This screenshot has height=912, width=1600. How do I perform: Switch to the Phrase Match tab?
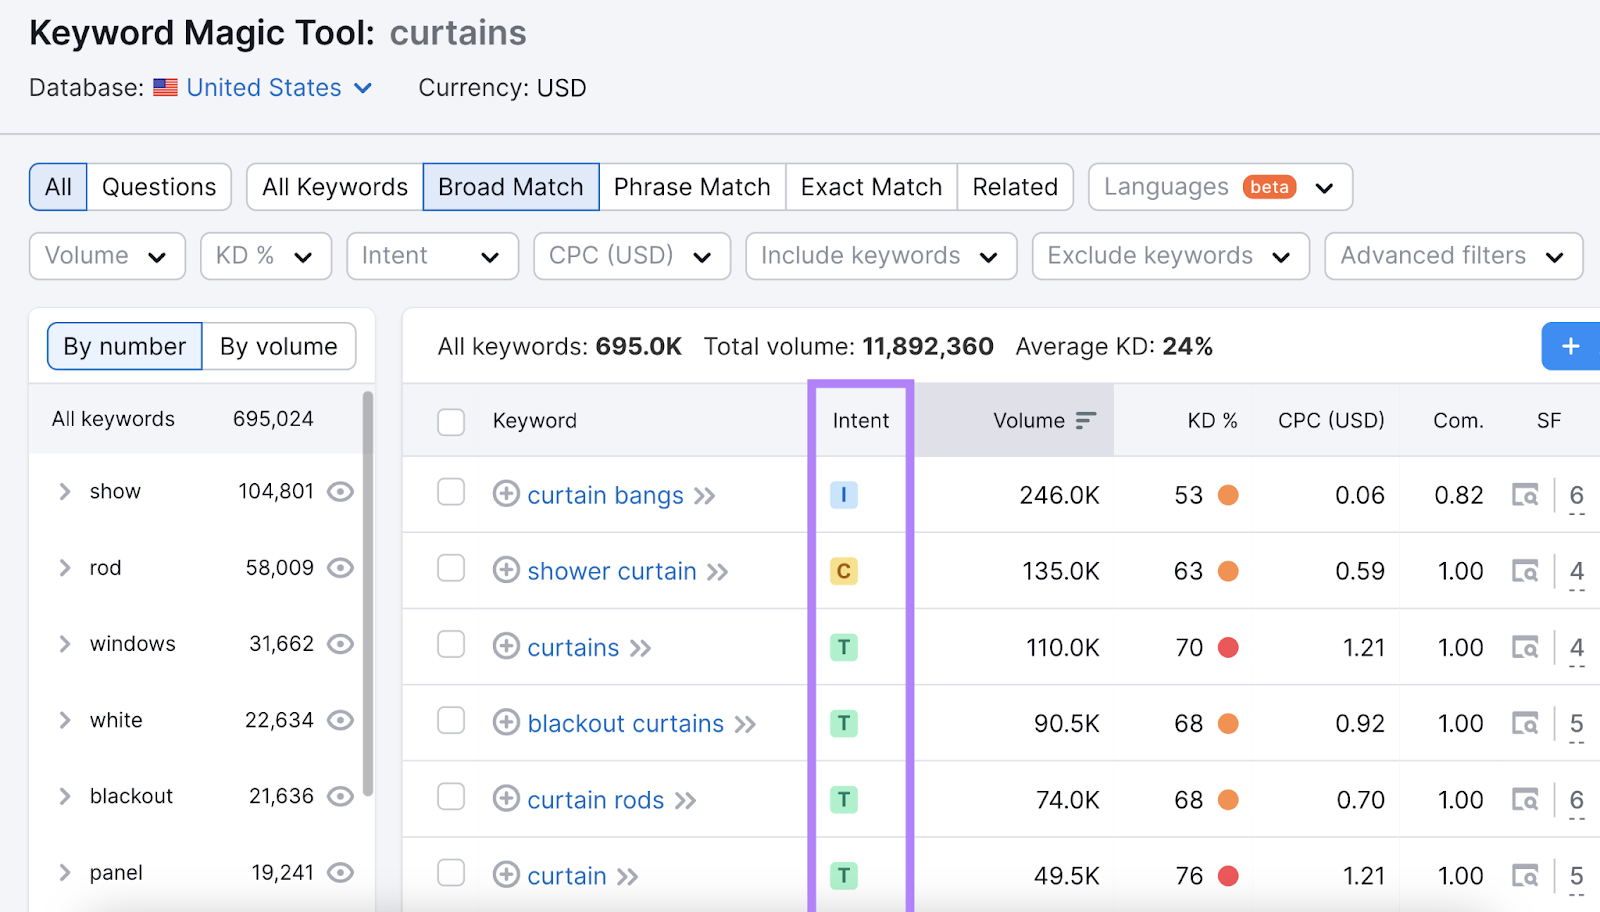(x=692, y=186)
